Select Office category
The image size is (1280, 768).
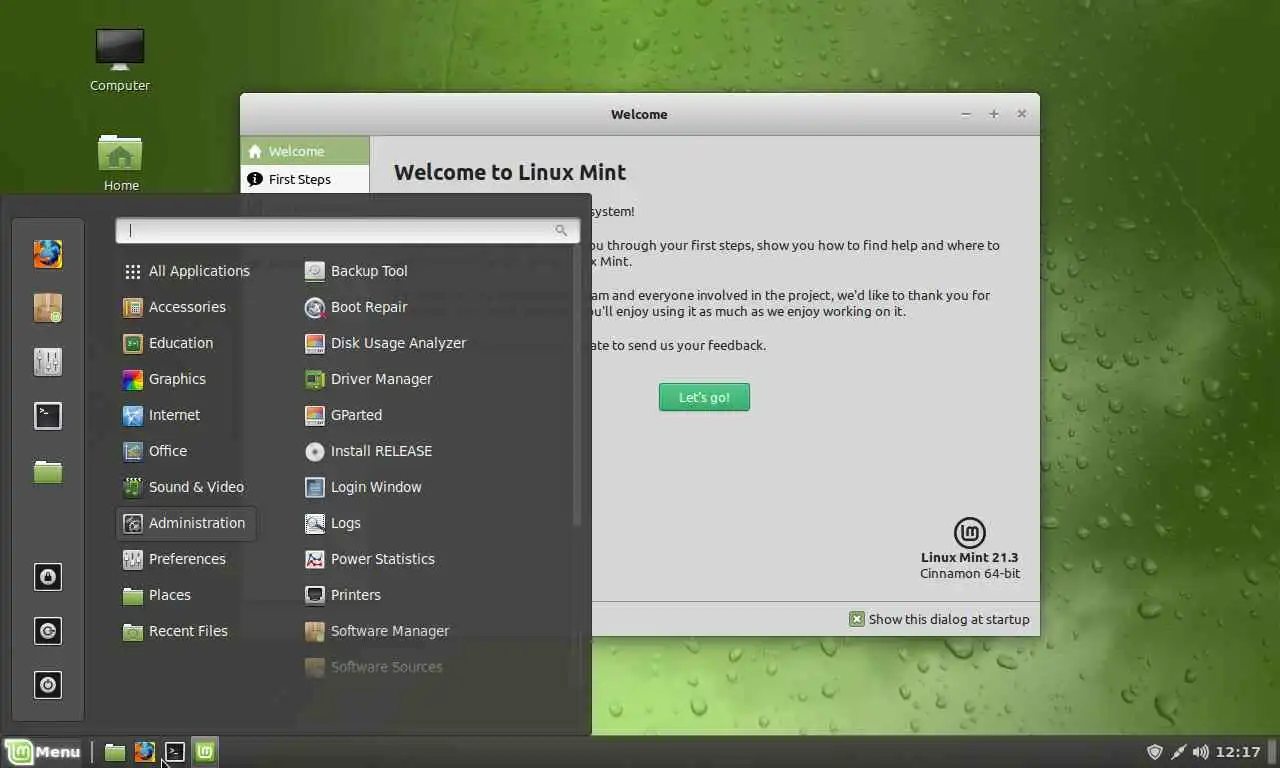pos(186,451)
